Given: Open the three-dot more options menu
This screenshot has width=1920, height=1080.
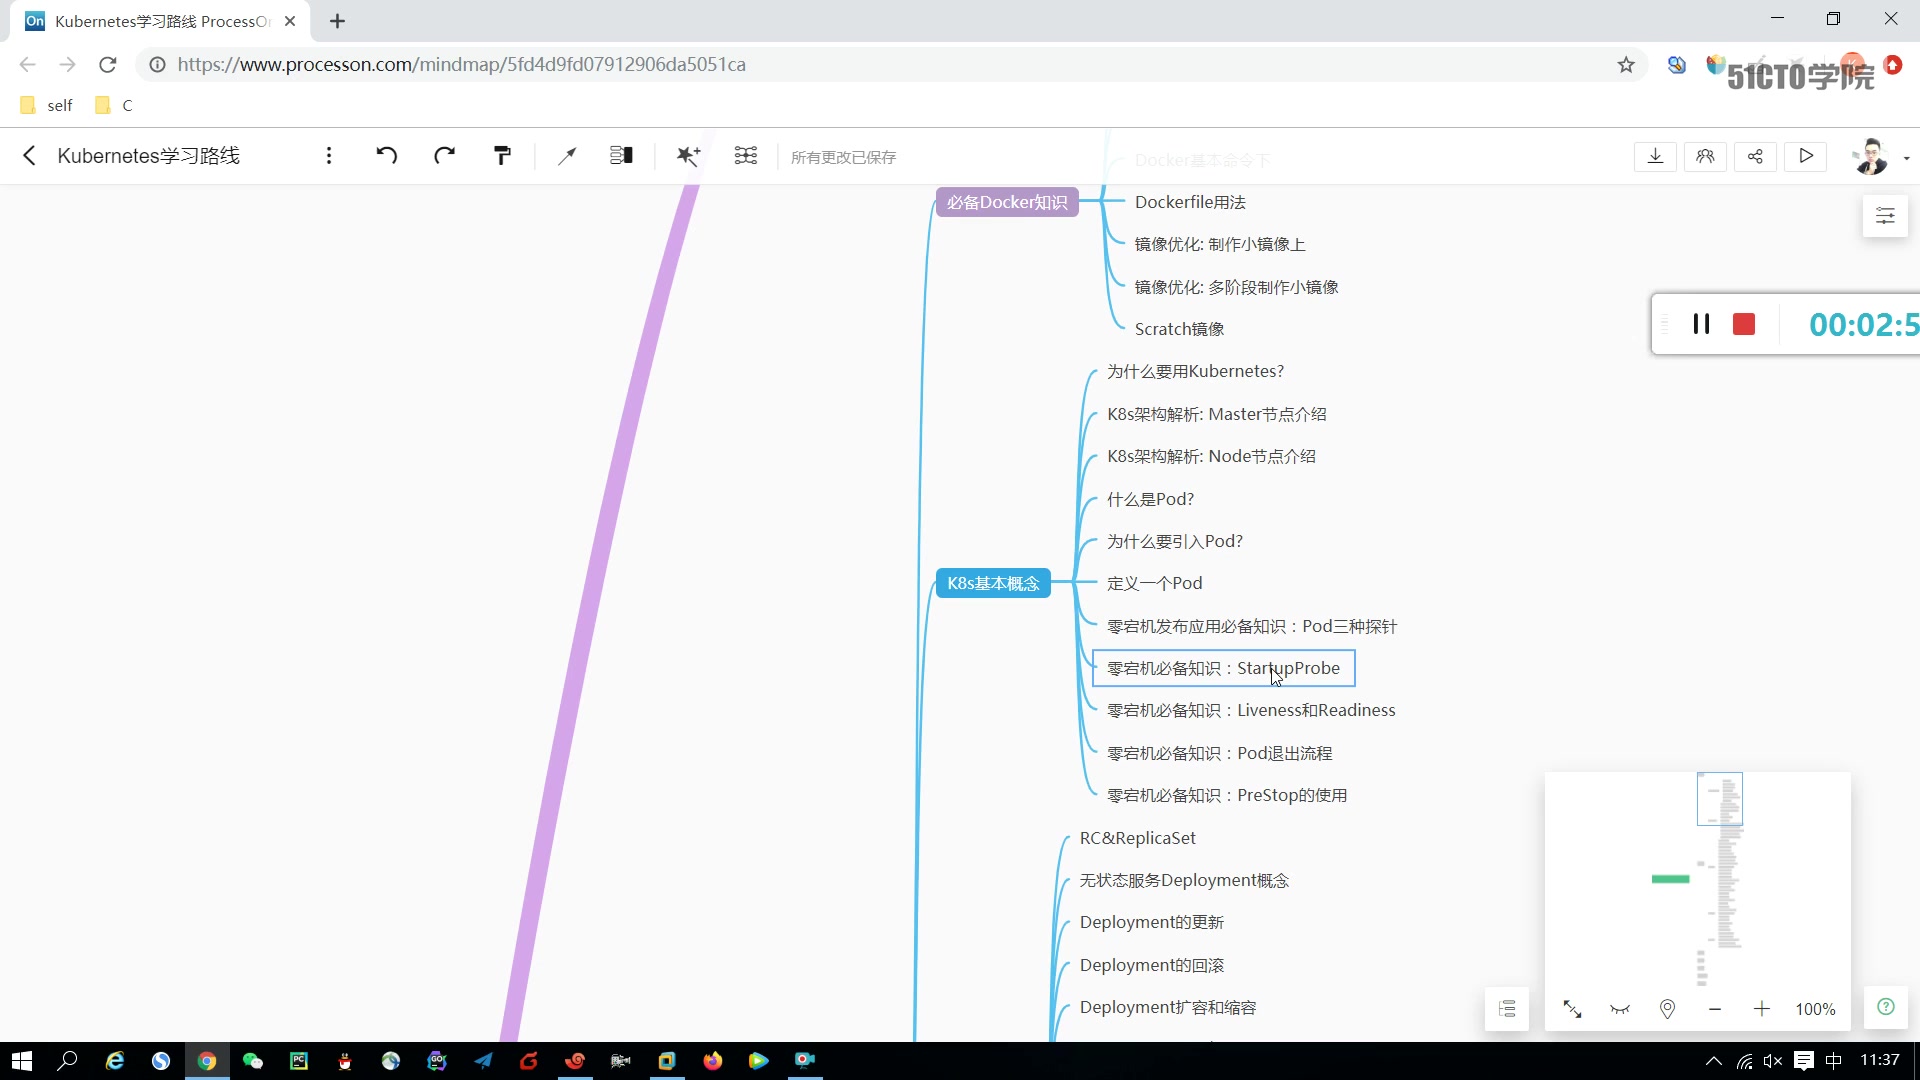Looking at the screenshot, I should 329,156.
